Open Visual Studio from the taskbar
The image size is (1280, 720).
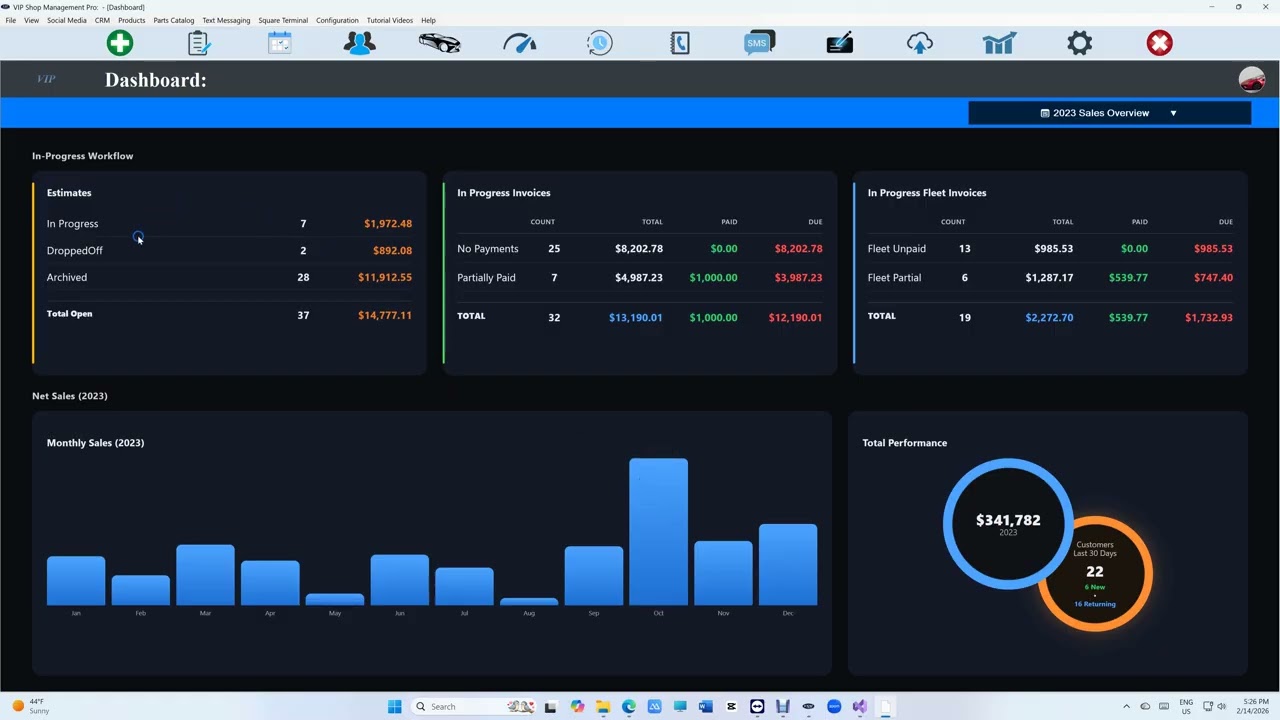click(x=860, y=707)
